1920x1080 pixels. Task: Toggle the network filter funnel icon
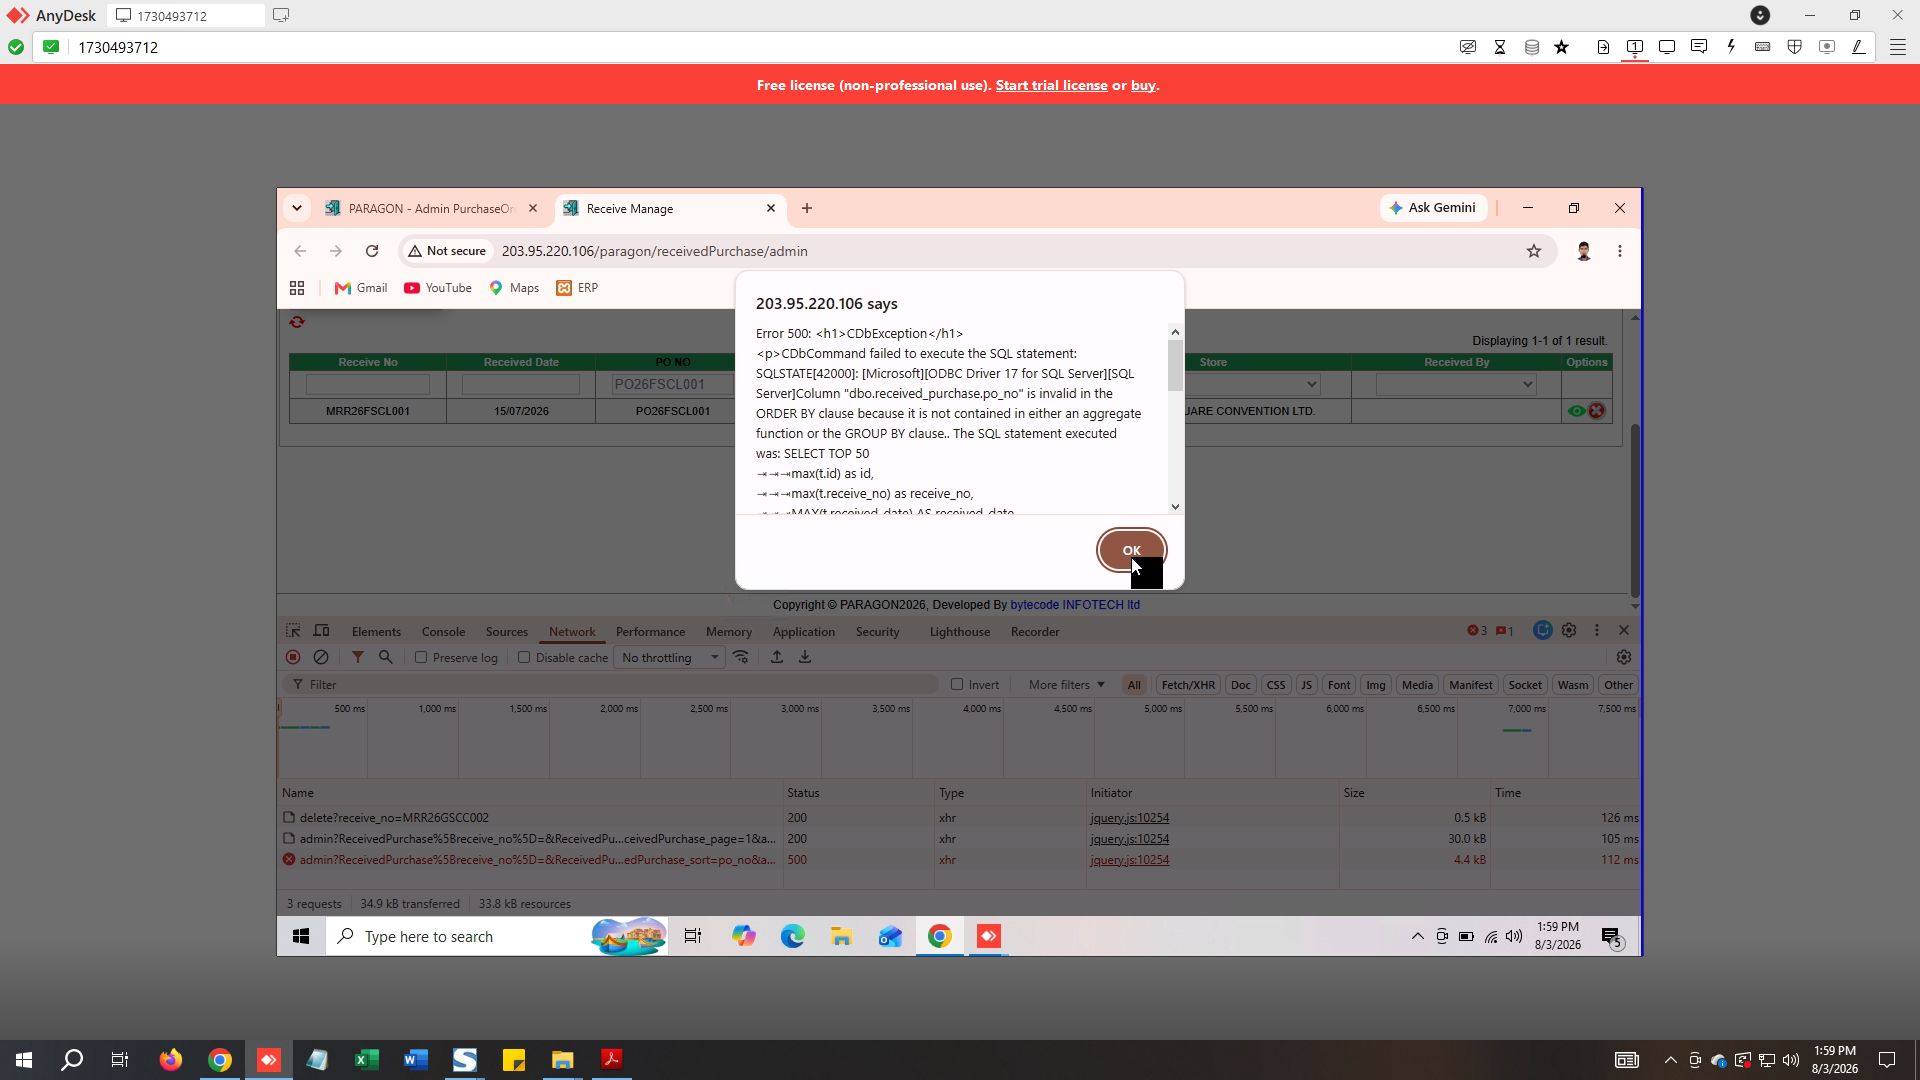[x=357, y=657]
